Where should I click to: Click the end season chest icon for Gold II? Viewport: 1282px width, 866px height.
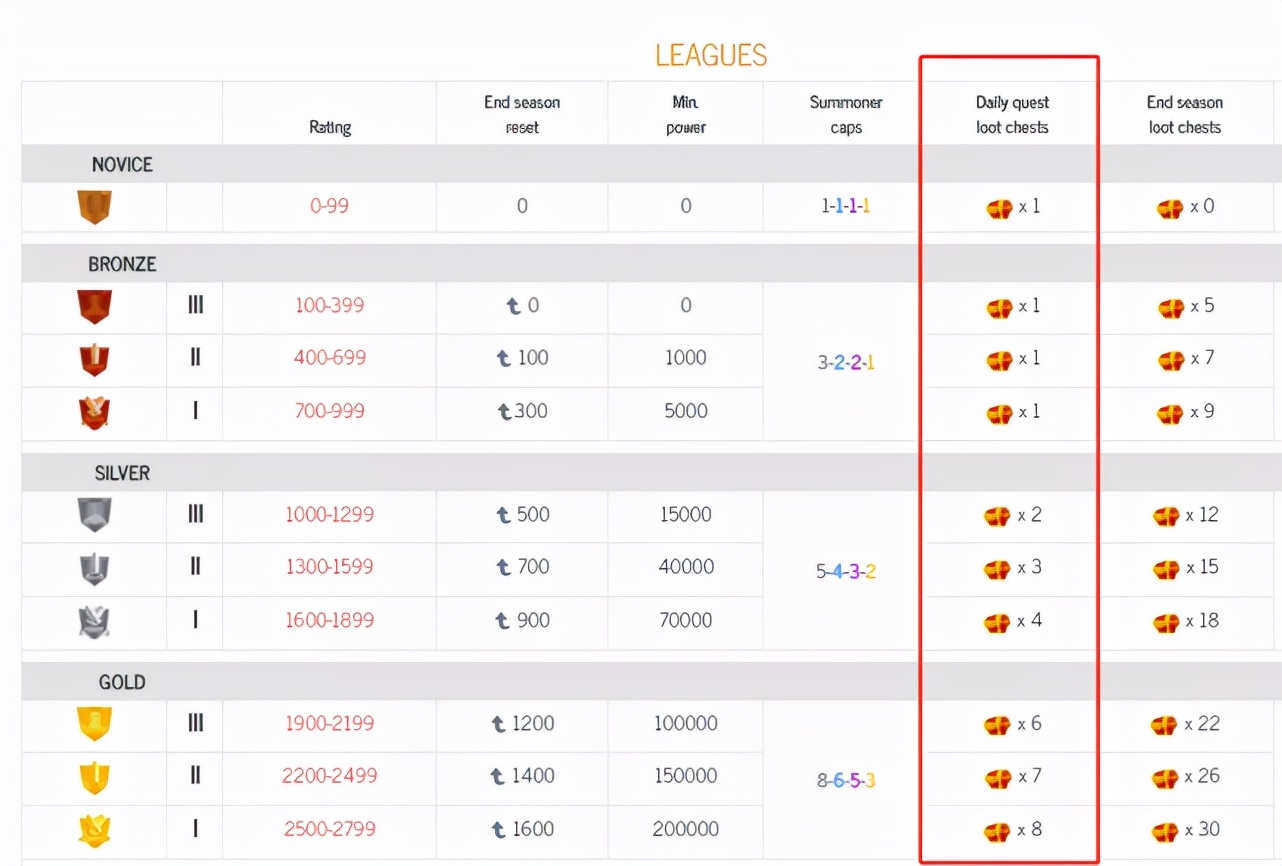[x=1164, y=778]
